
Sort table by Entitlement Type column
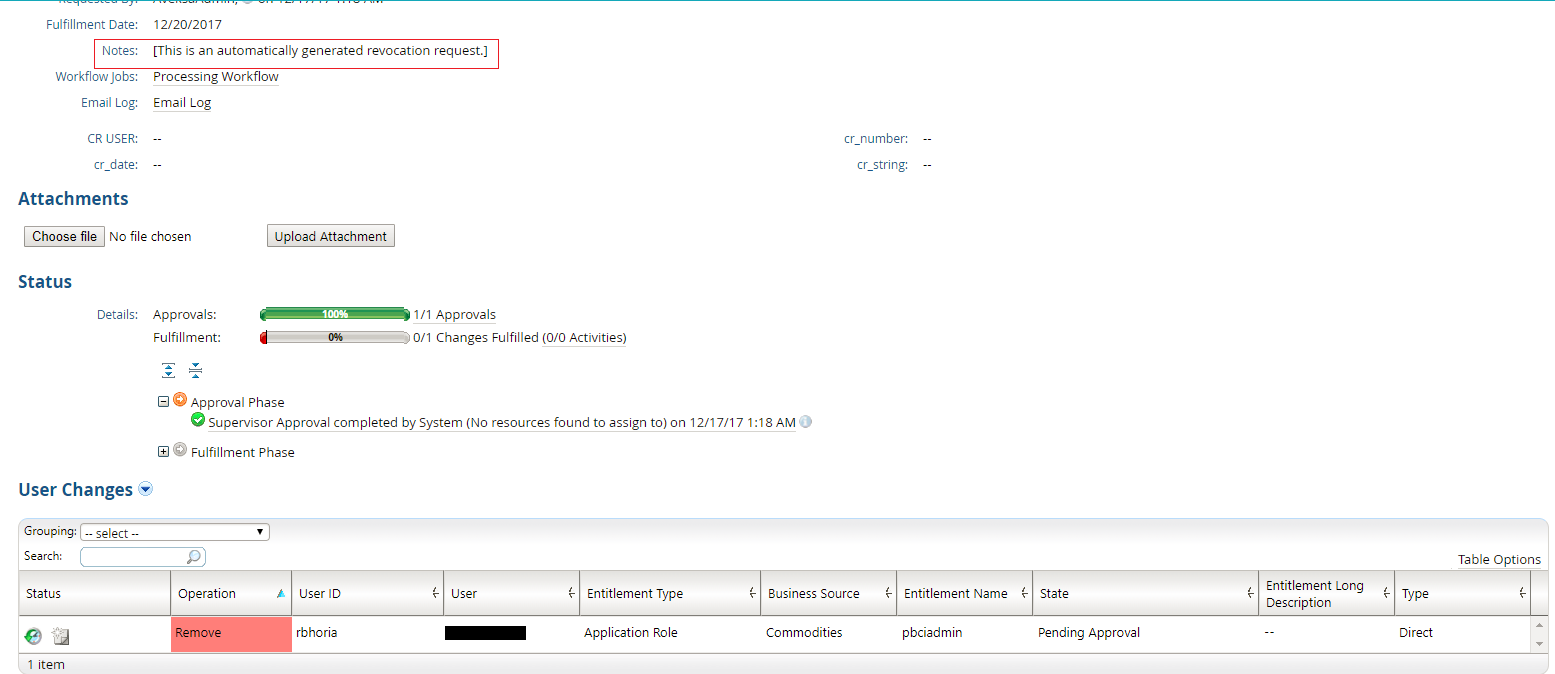635,593
